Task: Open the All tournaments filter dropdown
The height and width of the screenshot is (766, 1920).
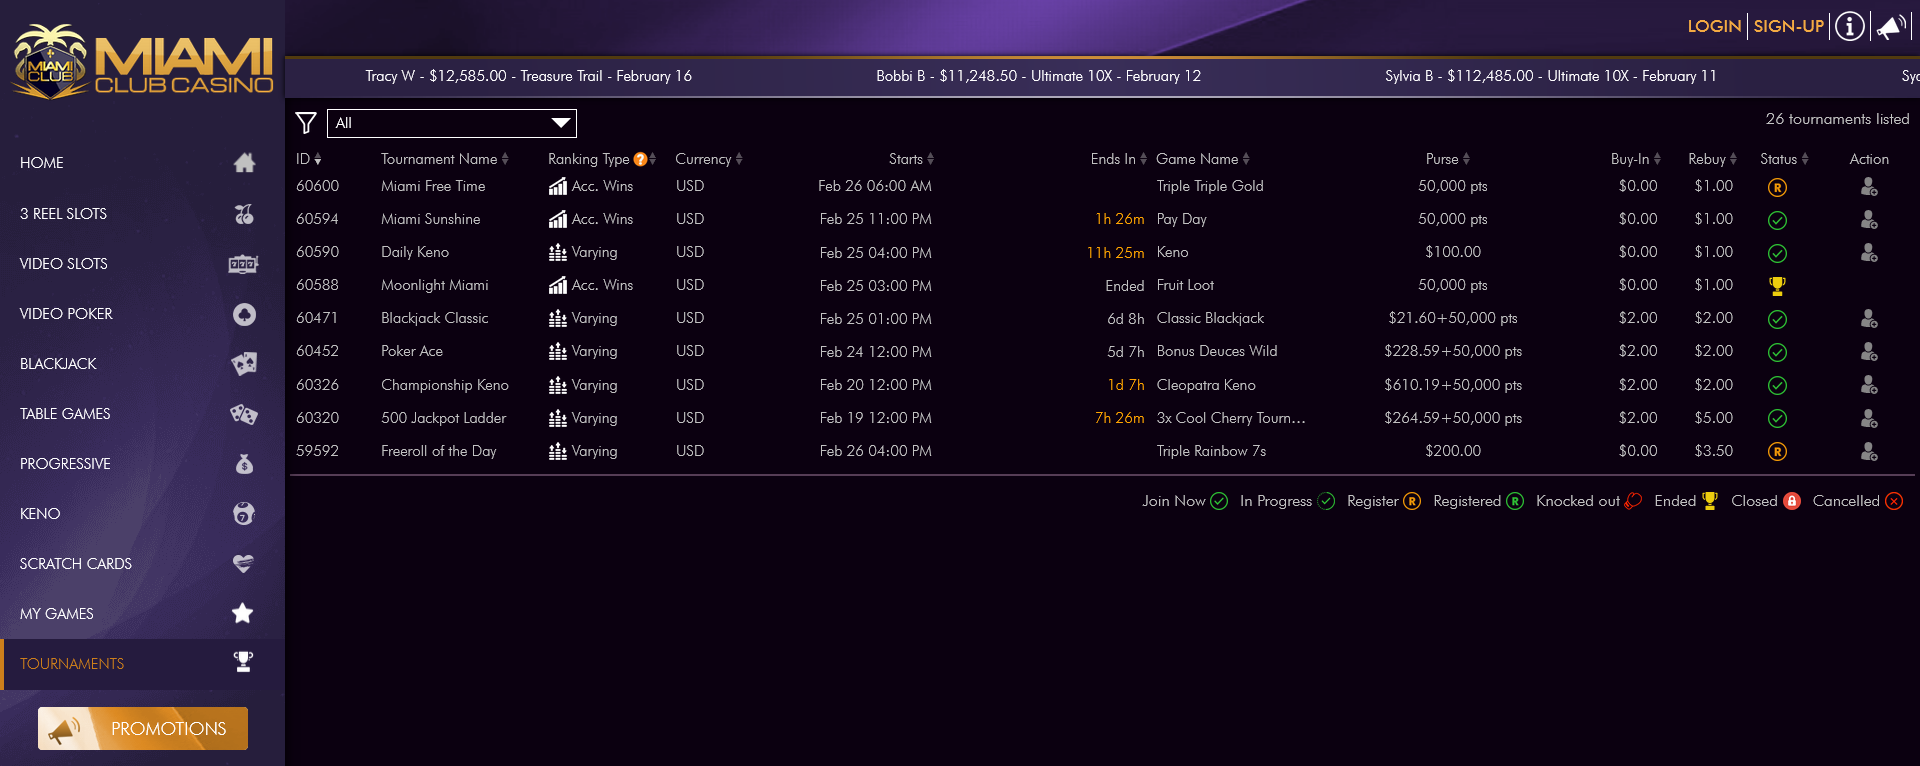Action: tap(452, 123)
